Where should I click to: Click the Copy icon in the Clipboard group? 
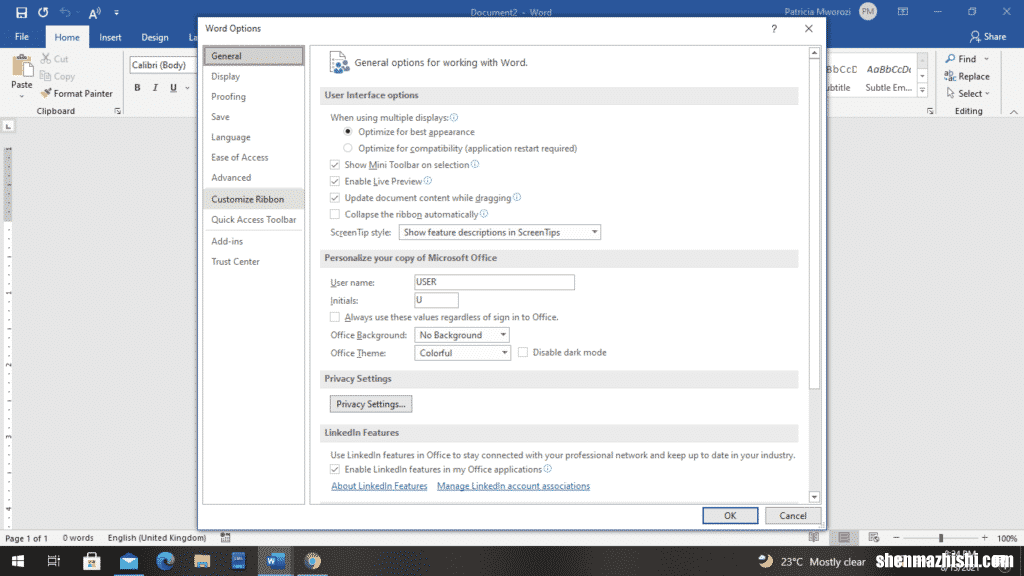tap(46, 76)
